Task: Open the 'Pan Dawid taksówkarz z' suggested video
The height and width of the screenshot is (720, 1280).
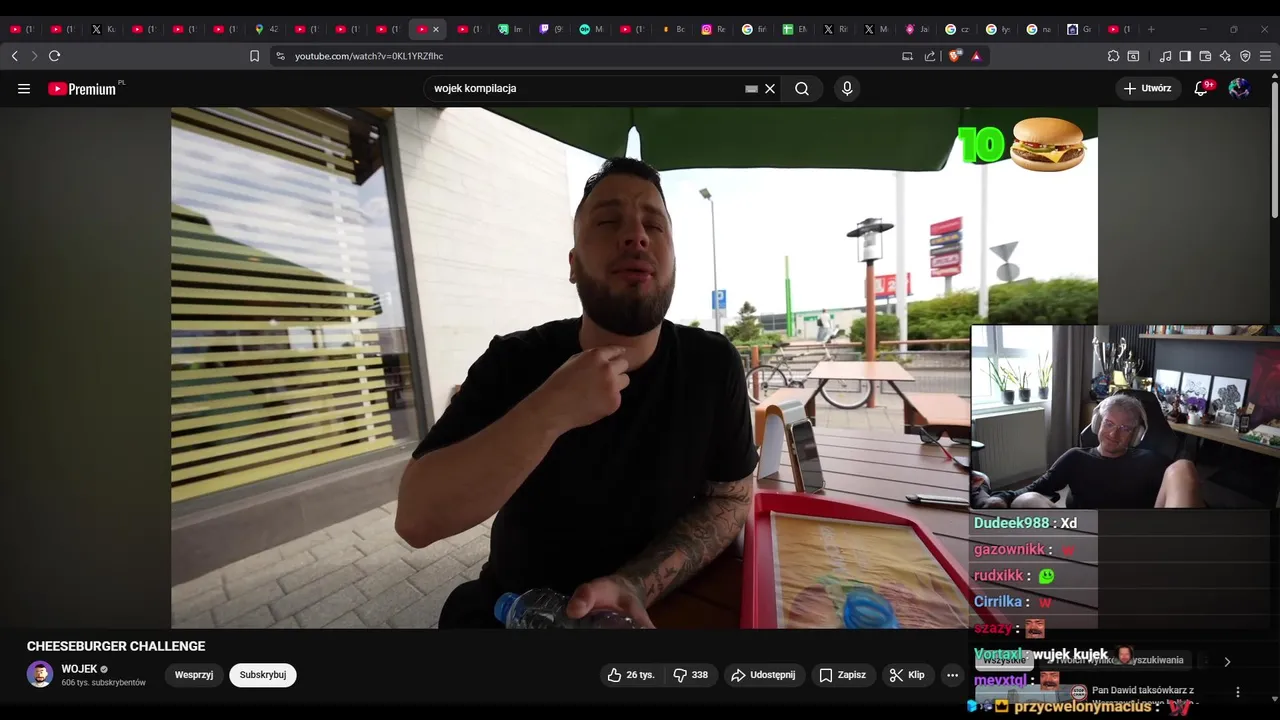Action: [1143, 690]
